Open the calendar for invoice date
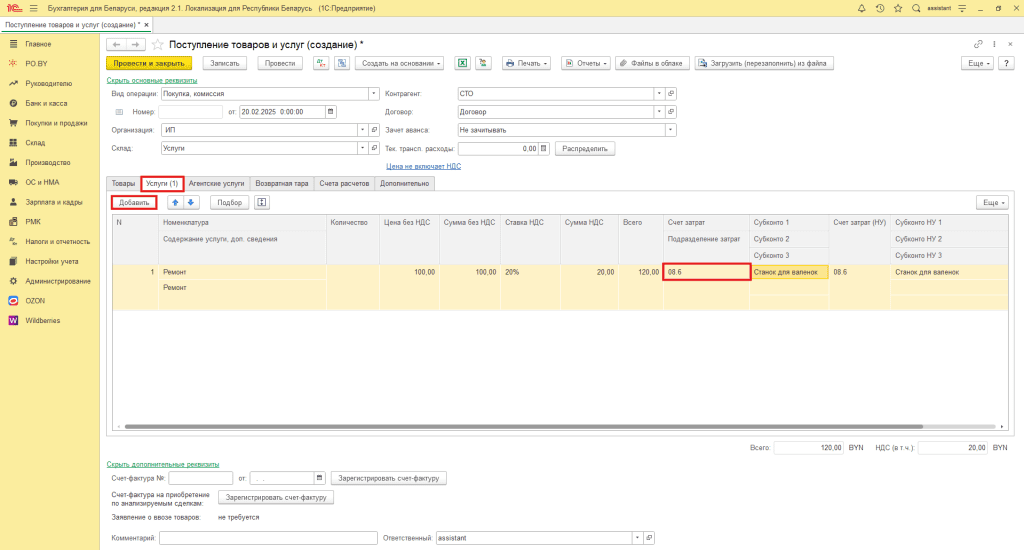 319,478
